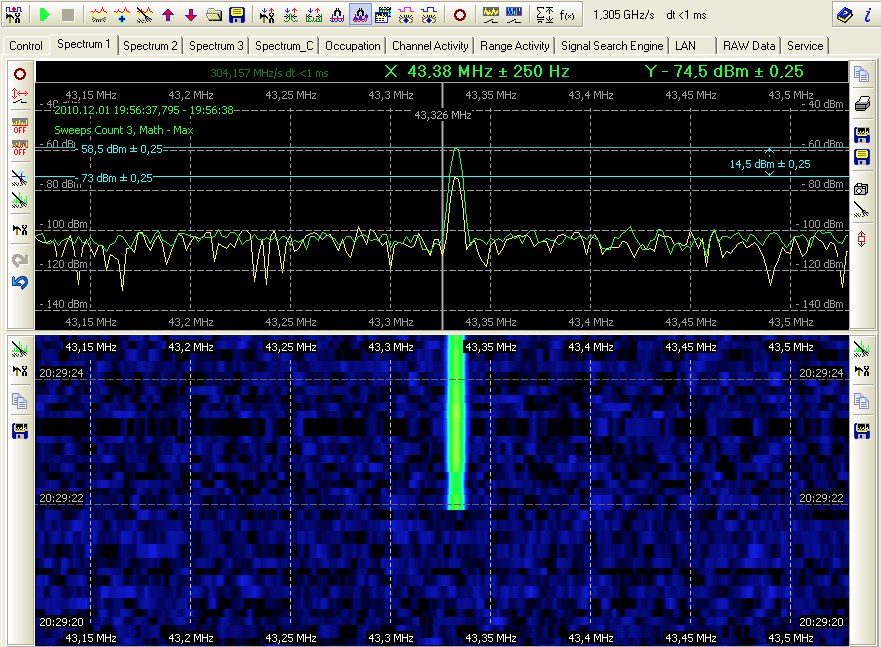
Task: Click the red circle icon left of spectrum graph
Action: tap(20, 74)
